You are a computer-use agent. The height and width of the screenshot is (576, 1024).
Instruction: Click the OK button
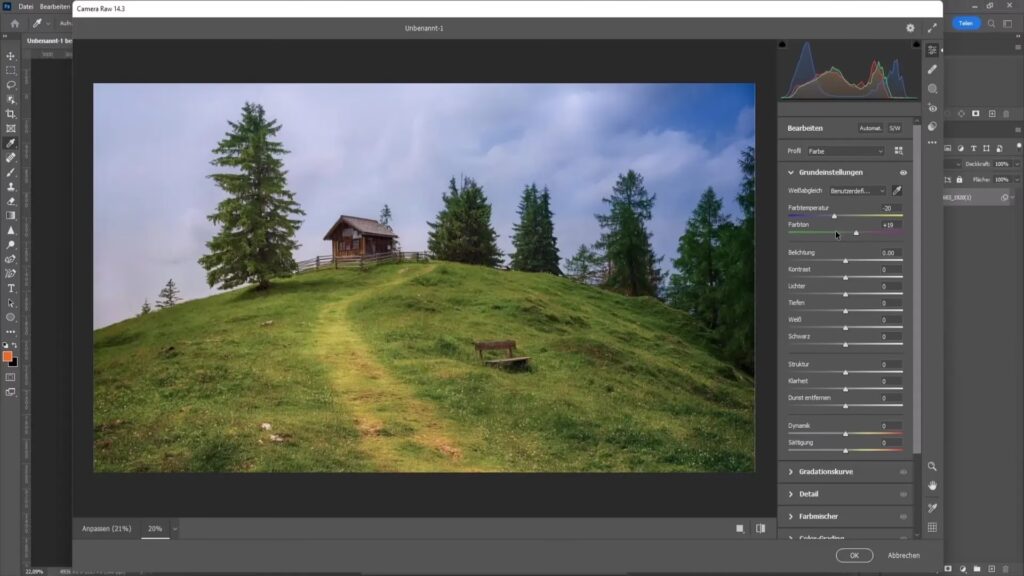coord(854,555)
